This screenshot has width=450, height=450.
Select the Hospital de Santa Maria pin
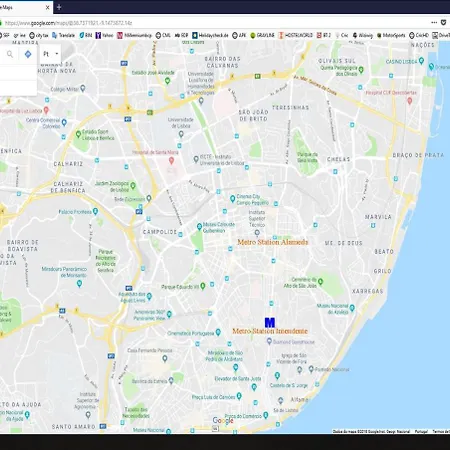171,161
